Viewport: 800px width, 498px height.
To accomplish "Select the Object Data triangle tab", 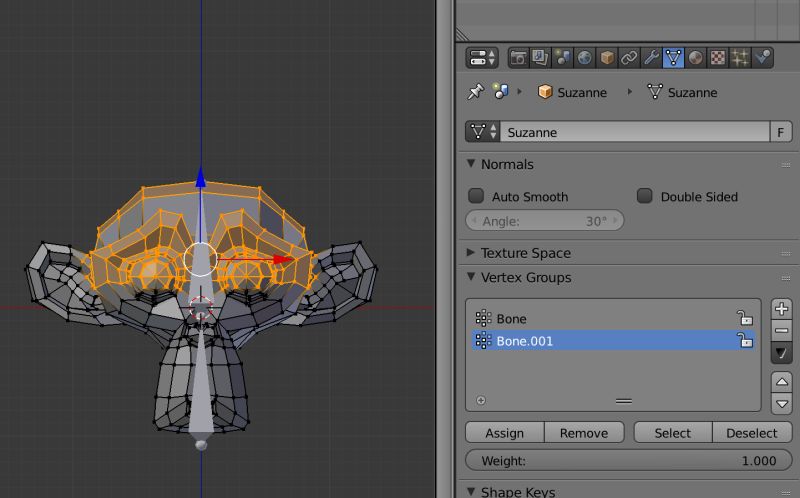I will (x=673, y=58).
